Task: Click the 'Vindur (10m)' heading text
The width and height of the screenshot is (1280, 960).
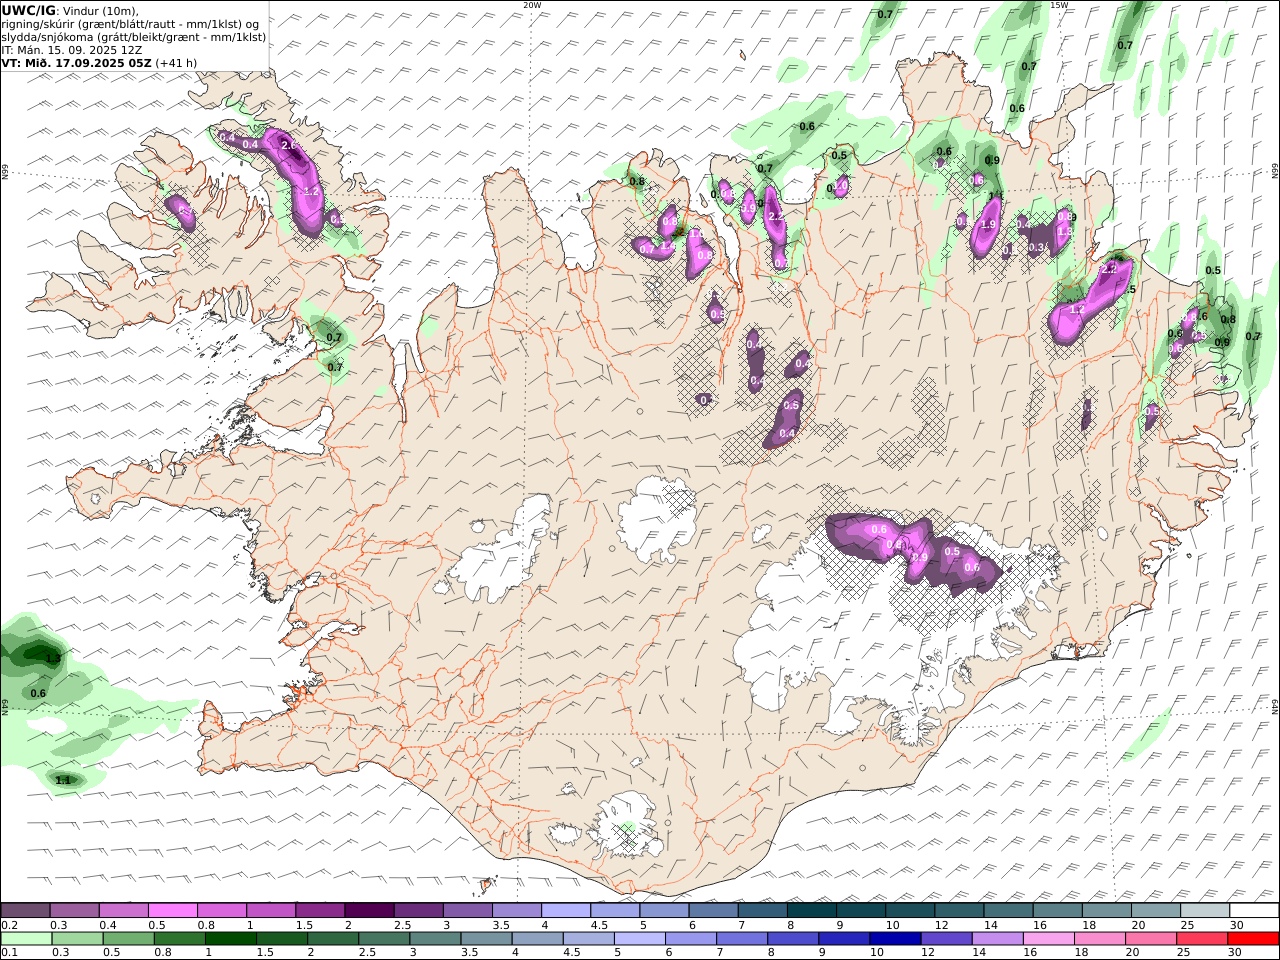Action: 102,11
